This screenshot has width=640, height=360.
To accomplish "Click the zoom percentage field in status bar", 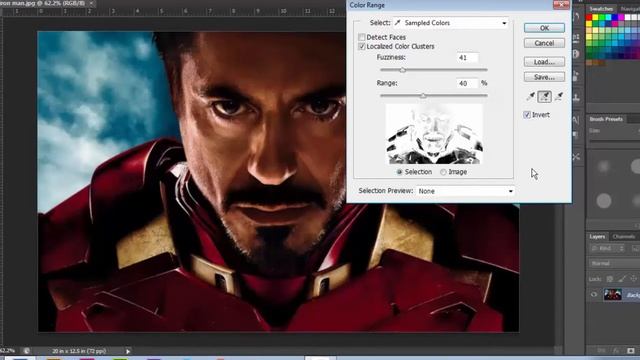I will click(x=8, y=351).
